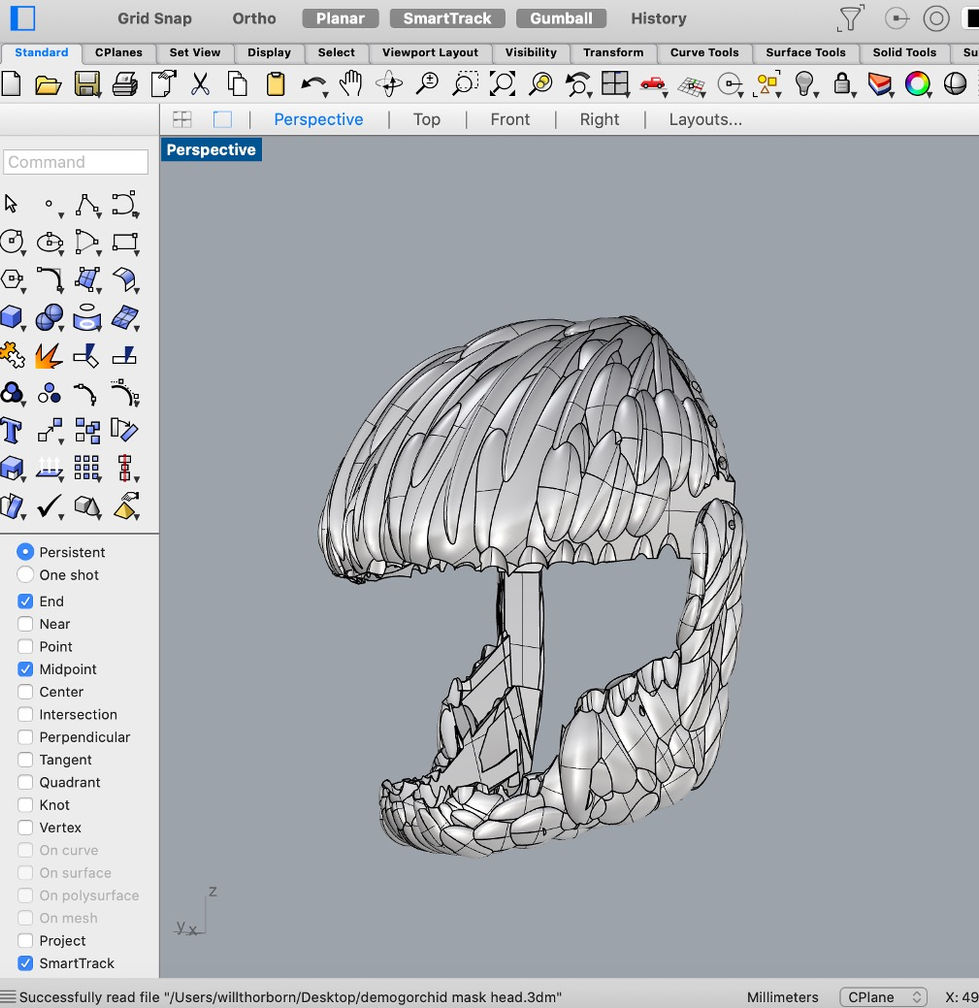This screenshot has width=979, height=1008.
Task: Paste from clipboard icon
Action: pyautogui.click(x=276, y=84)
